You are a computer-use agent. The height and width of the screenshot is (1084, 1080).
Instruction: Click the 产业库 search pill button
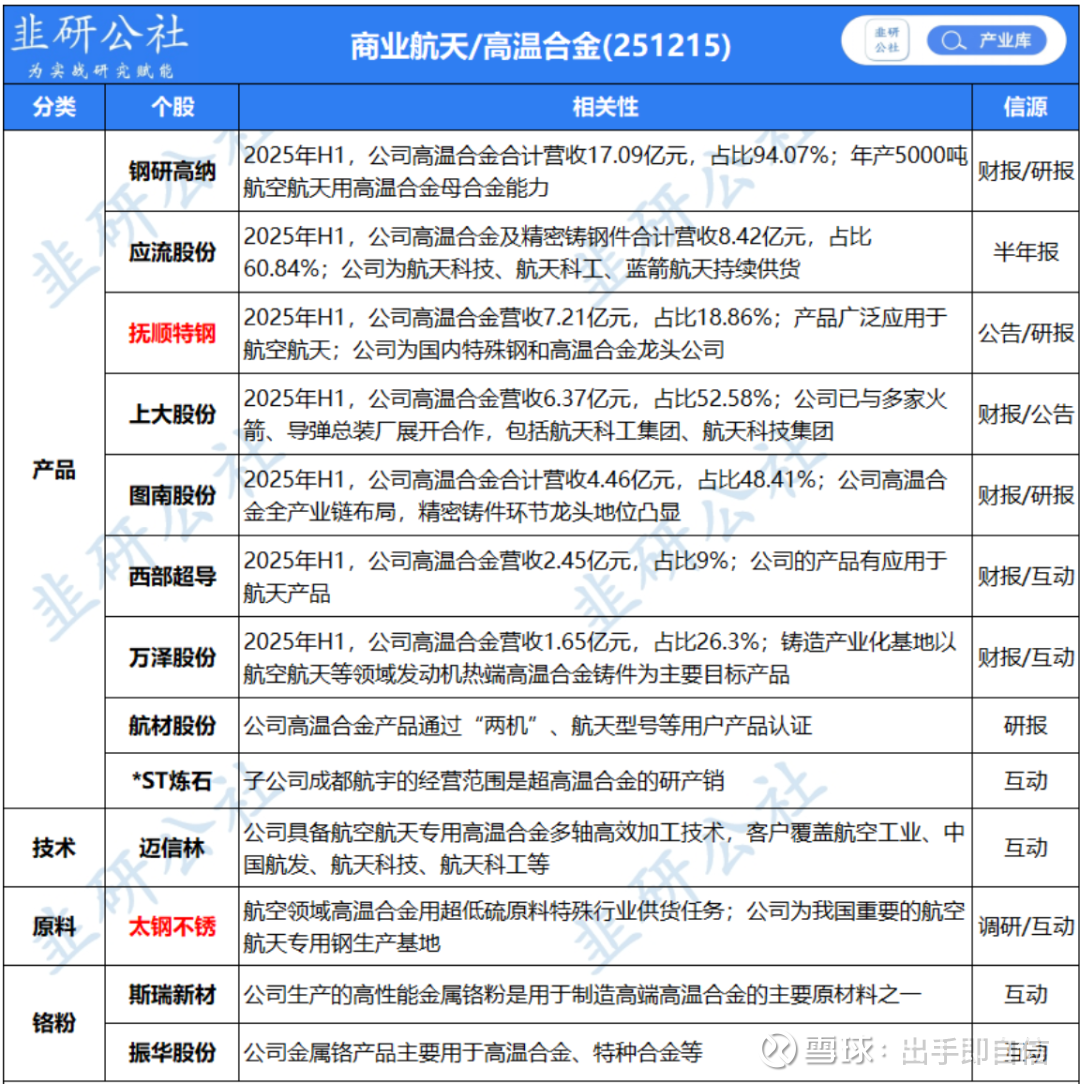point(986,41)
